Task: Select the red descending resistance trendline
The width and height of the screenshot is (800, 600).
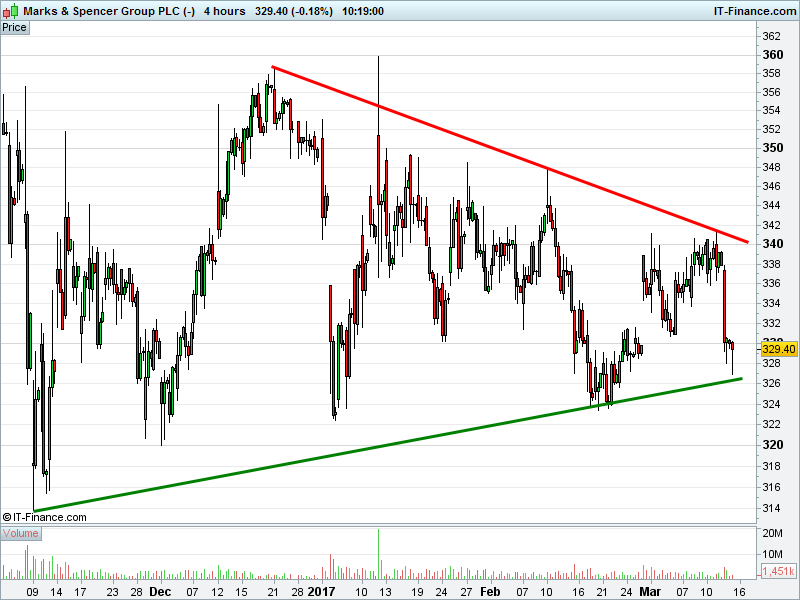Action: pyautogui.click(x=510, y=155)
